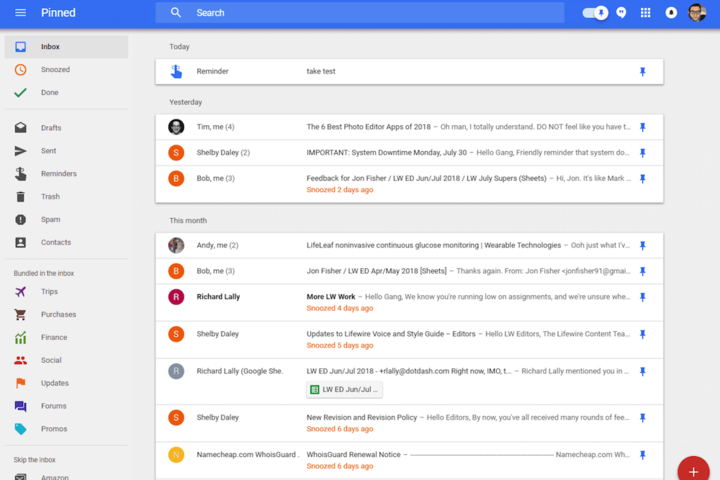Unpin the LW ED Apr/May 2018 email
This screenshot has width=720, height=480.
642,271
